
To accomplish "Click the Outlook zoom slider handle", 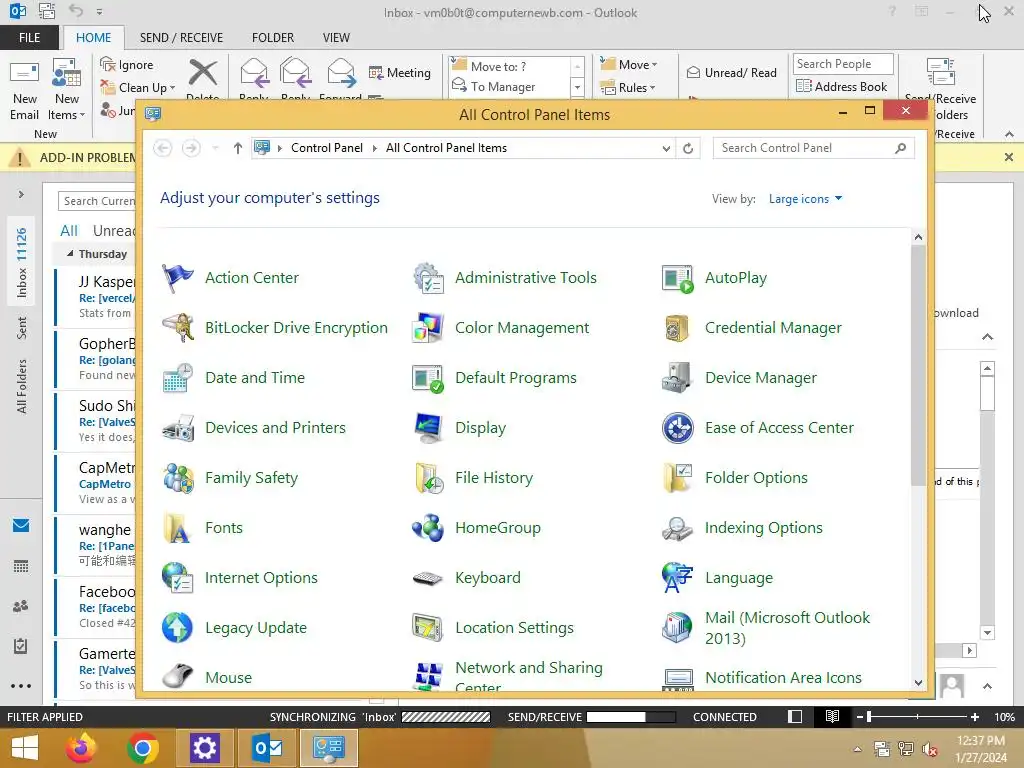I will 869,717.
